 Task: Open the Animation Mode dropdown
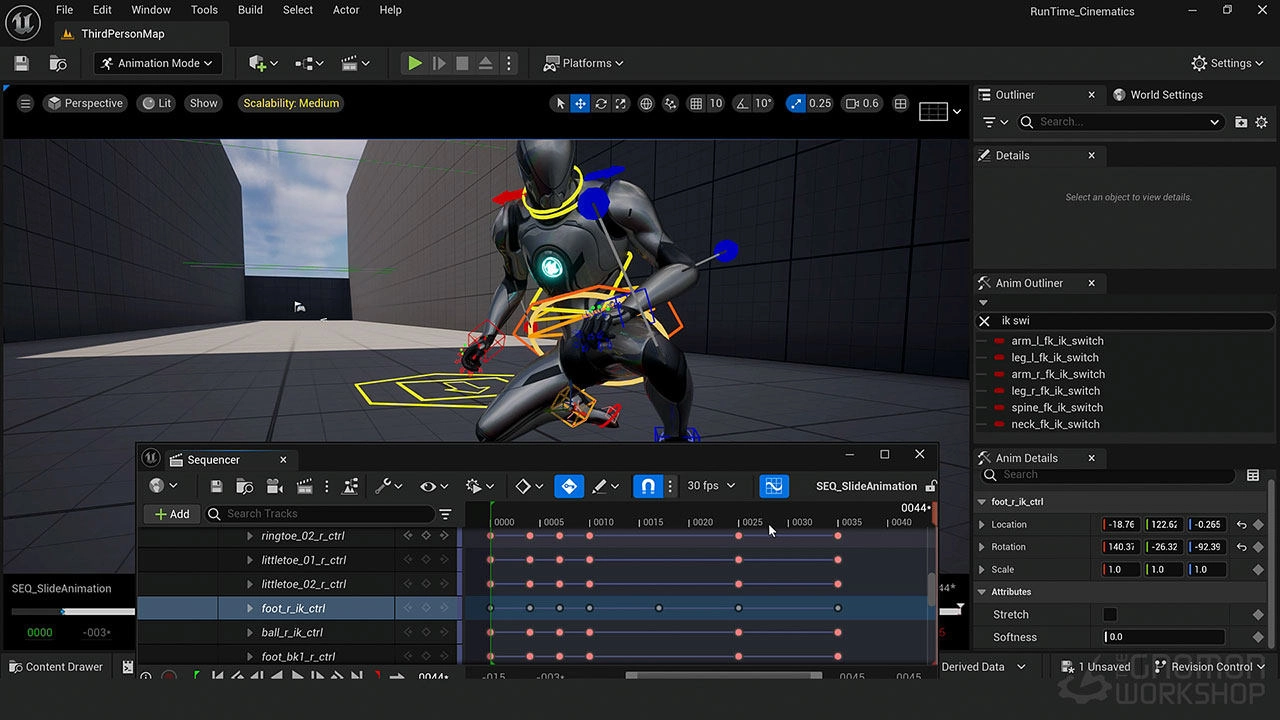pyautogui.click(x=157, y=63)
